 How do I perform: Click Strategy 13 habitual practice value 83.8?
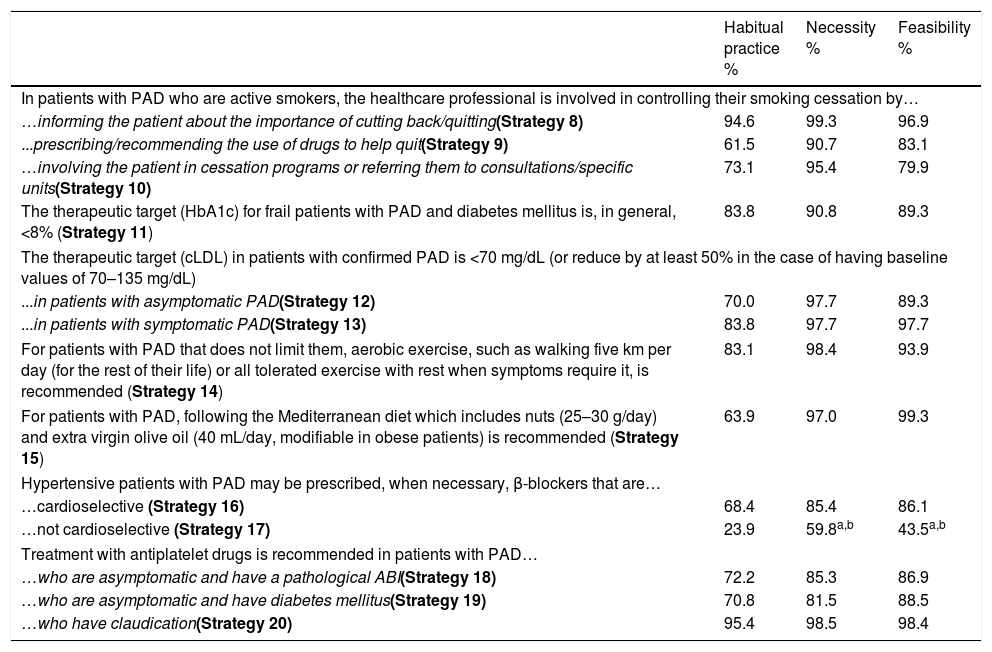(739, 324)
